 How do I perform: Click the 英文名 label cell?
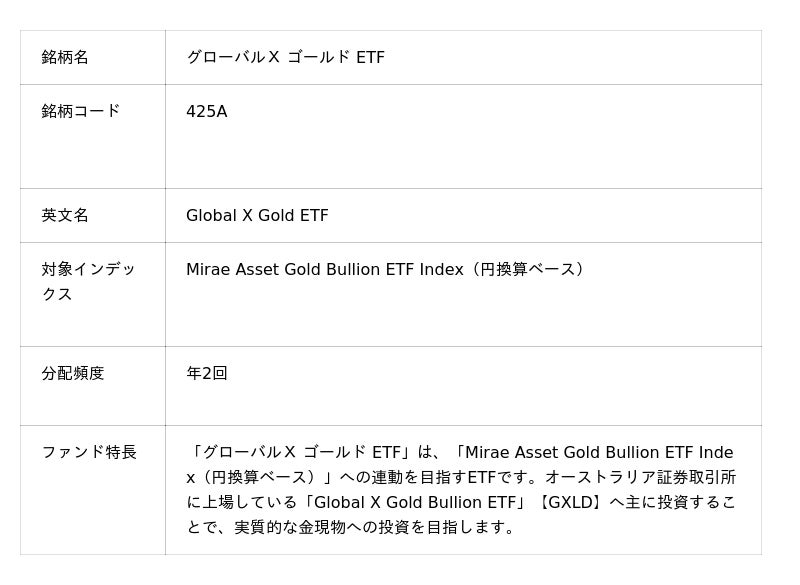[65, 216]
